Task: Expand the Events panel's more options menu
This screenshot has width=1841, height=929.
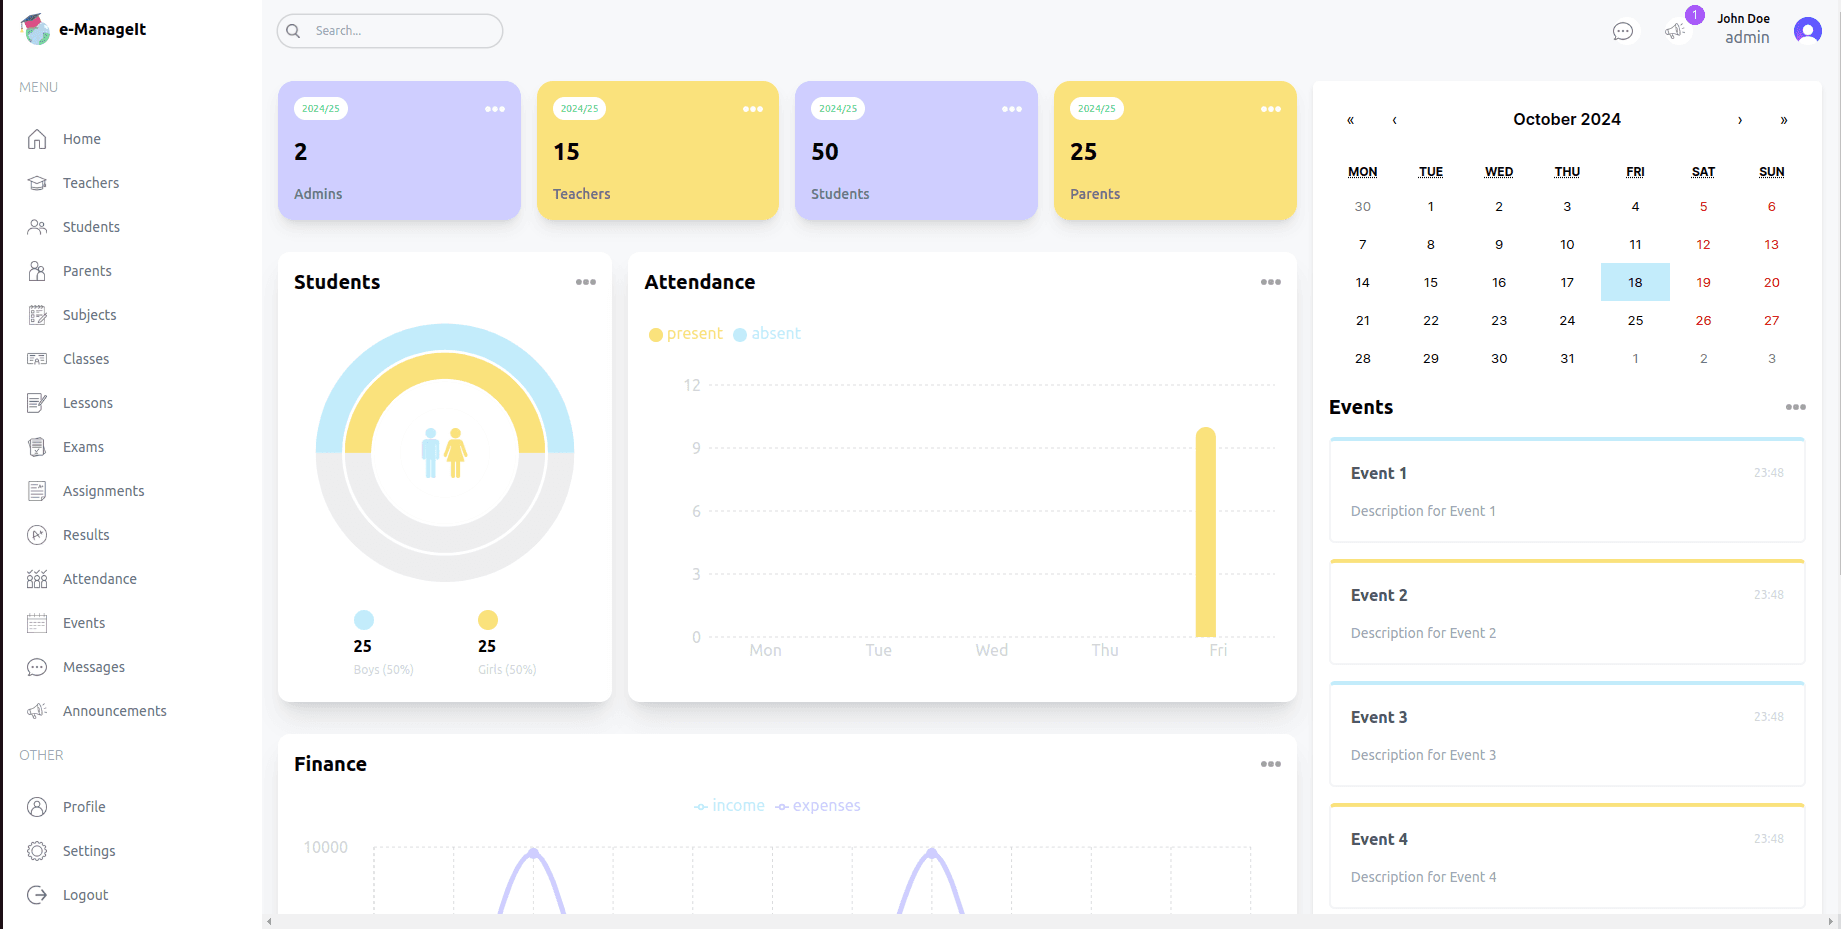Action: tap(1795, 407)
